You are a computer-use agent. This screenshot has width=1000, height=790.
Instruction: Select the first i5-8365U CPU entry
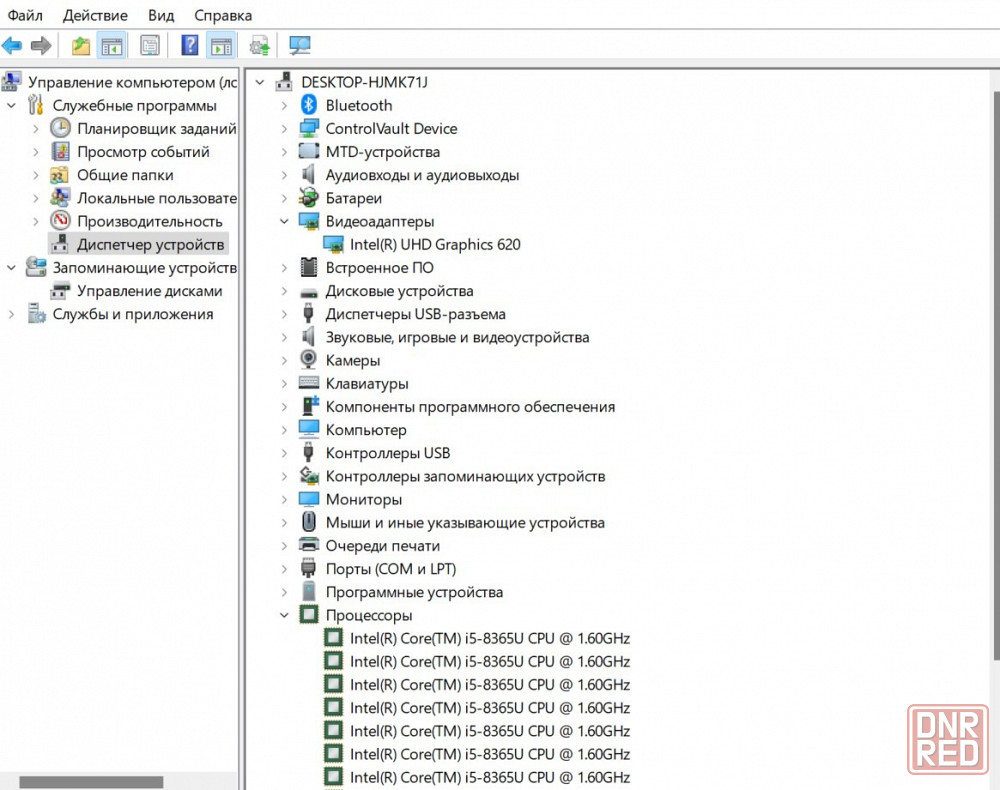click(x=490, y=638)
